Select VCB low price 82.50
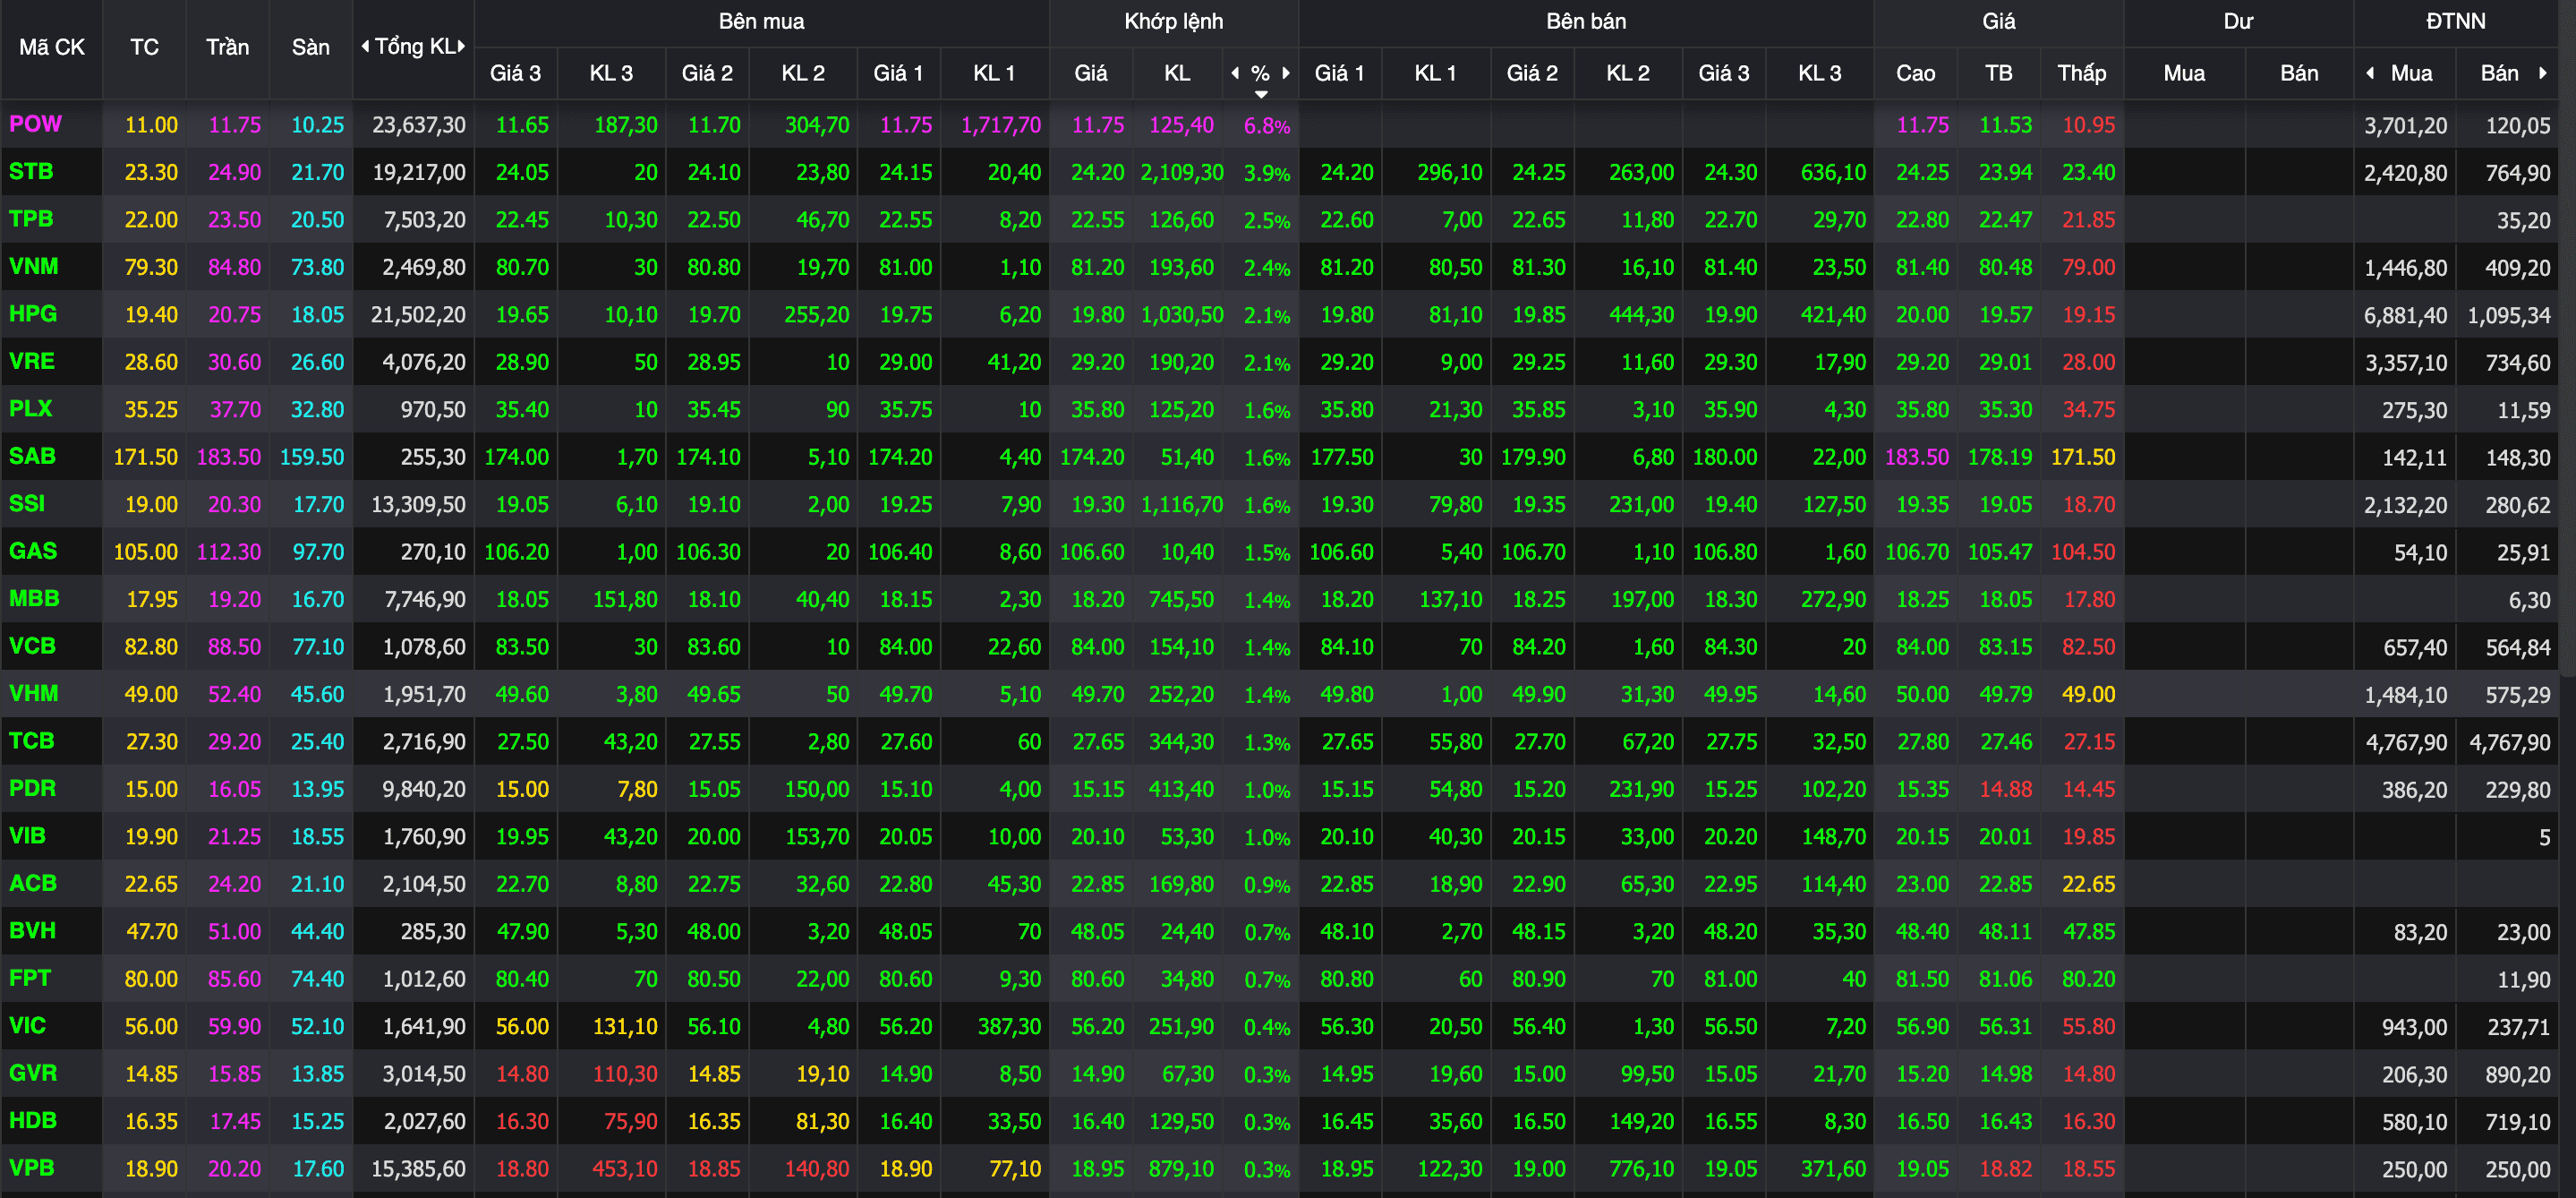The image size is (2576, 1198). point(2088,647)
